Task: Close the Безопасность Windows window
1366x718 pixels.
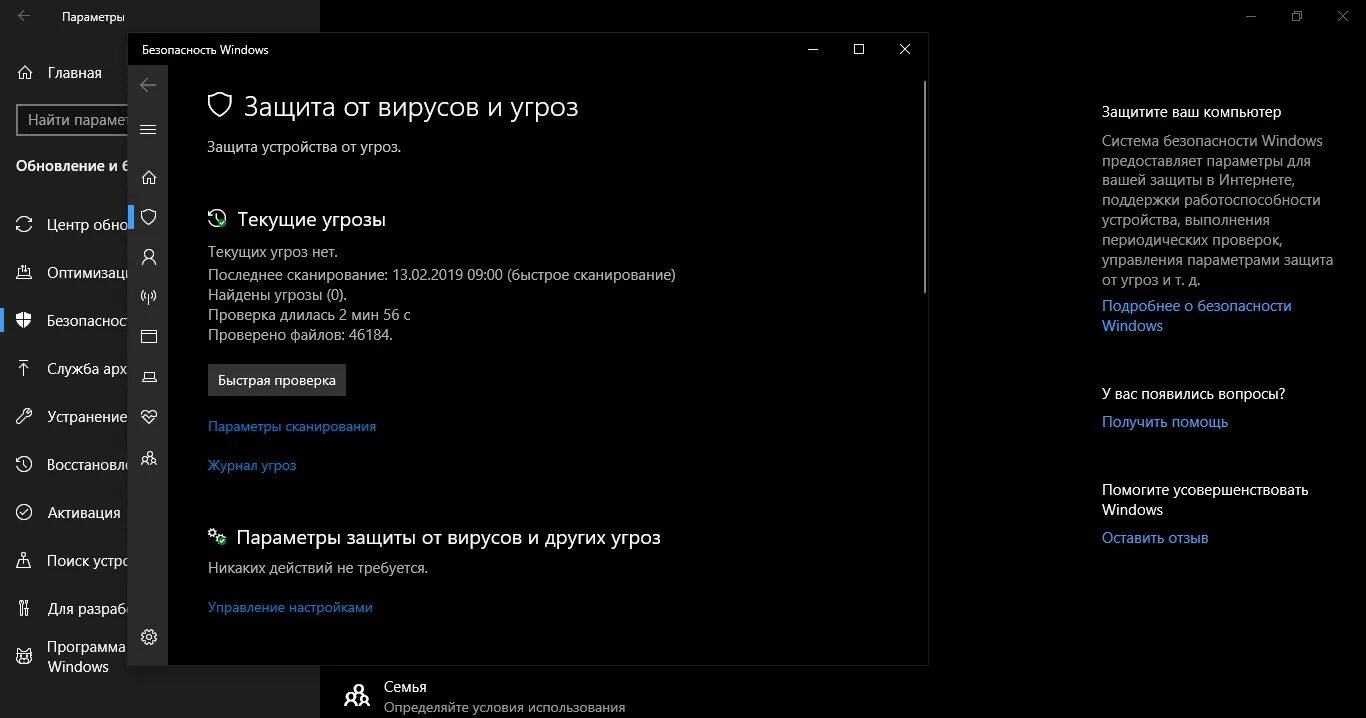Action: pyautogui.click(x=904, y=49)
